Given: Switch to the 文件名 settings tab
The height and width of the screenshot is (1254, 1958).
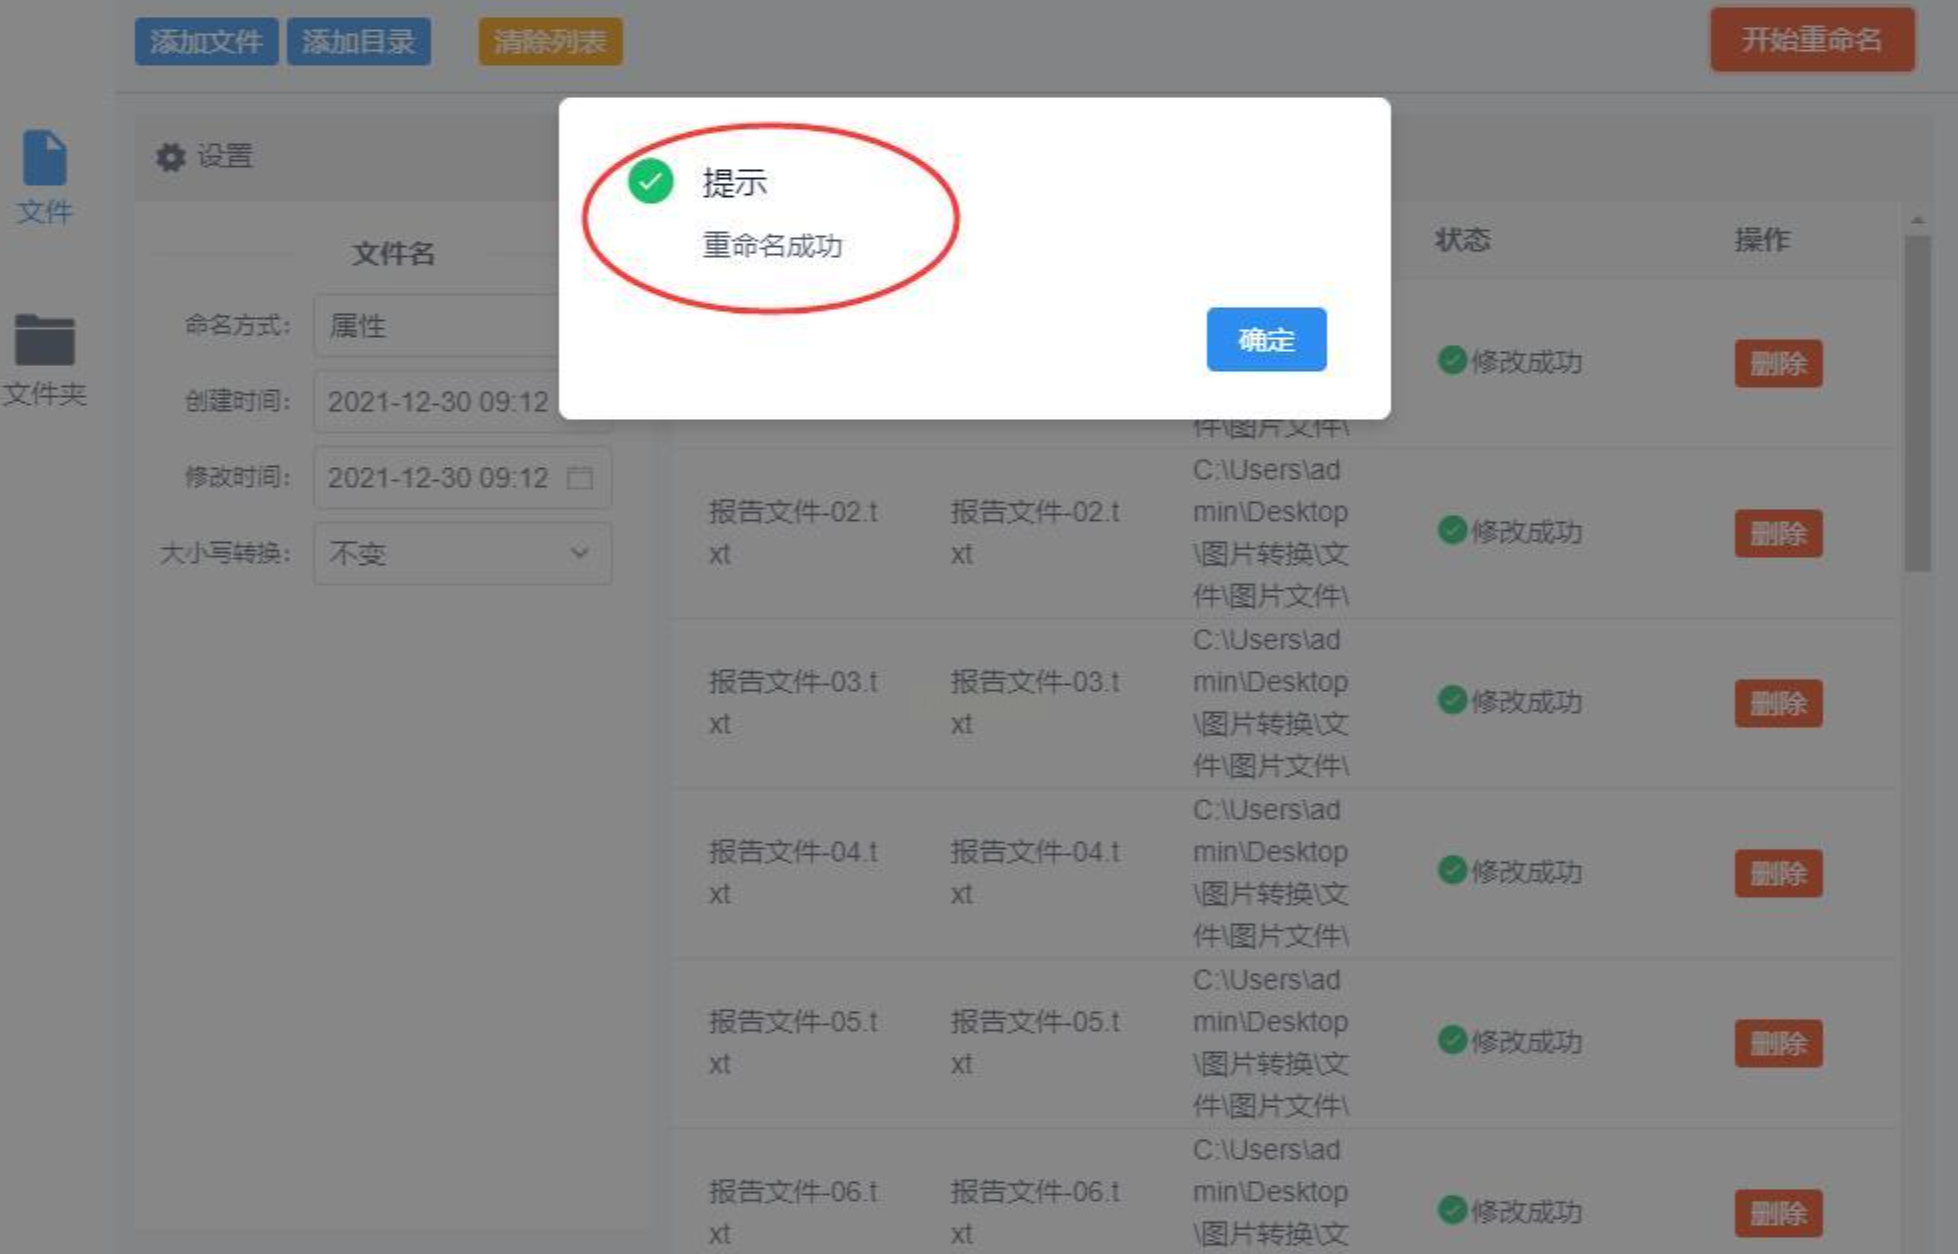Looking at the screenshot, I should point(393,253).
